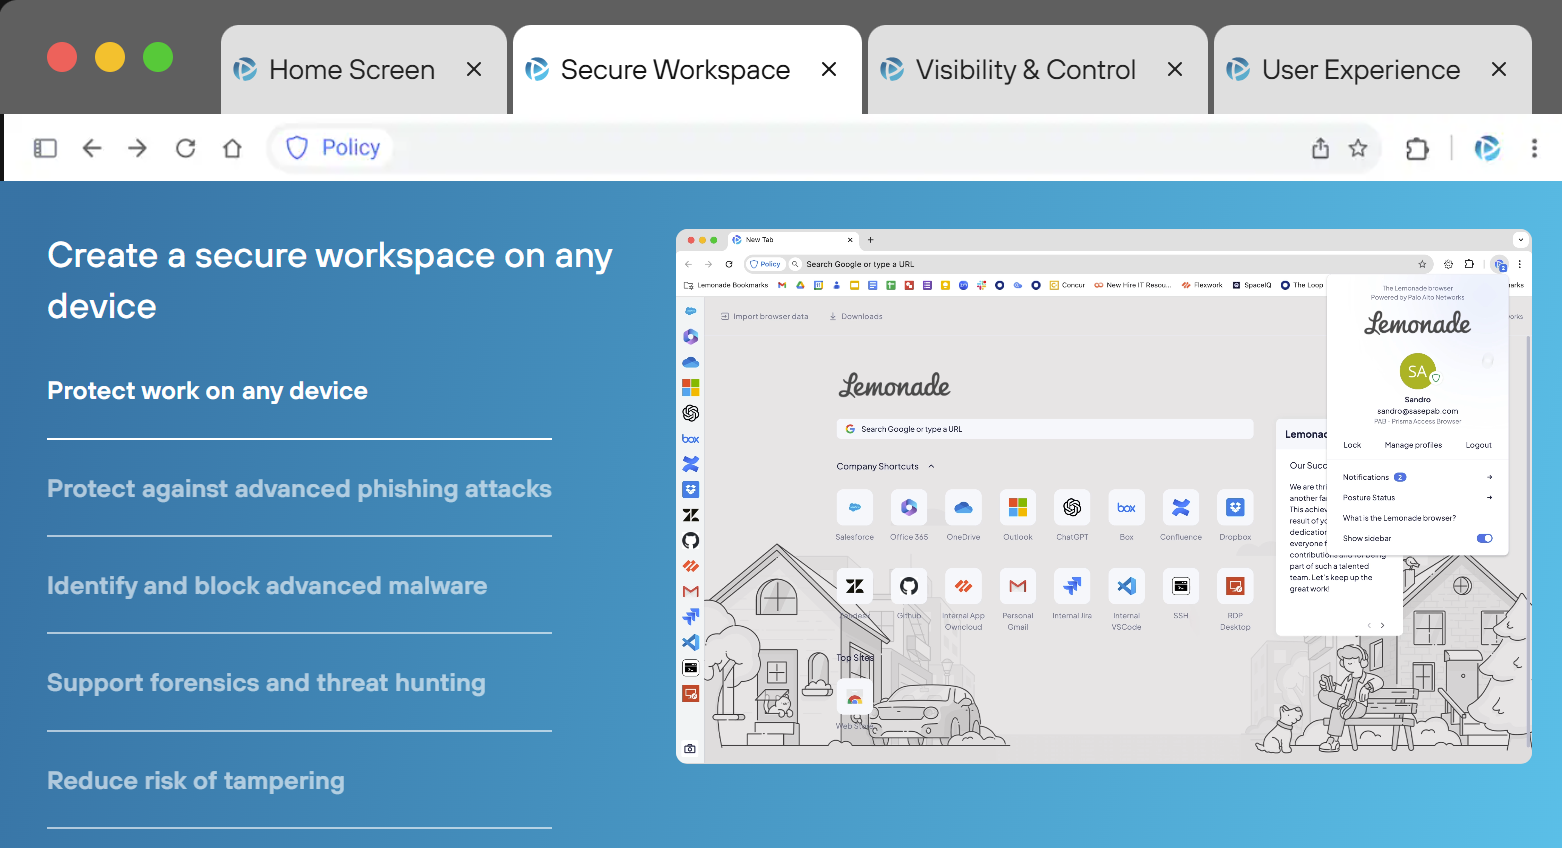Expand Protect against advanced phishing attacks

pyautogui.click(x=299, y=489)
